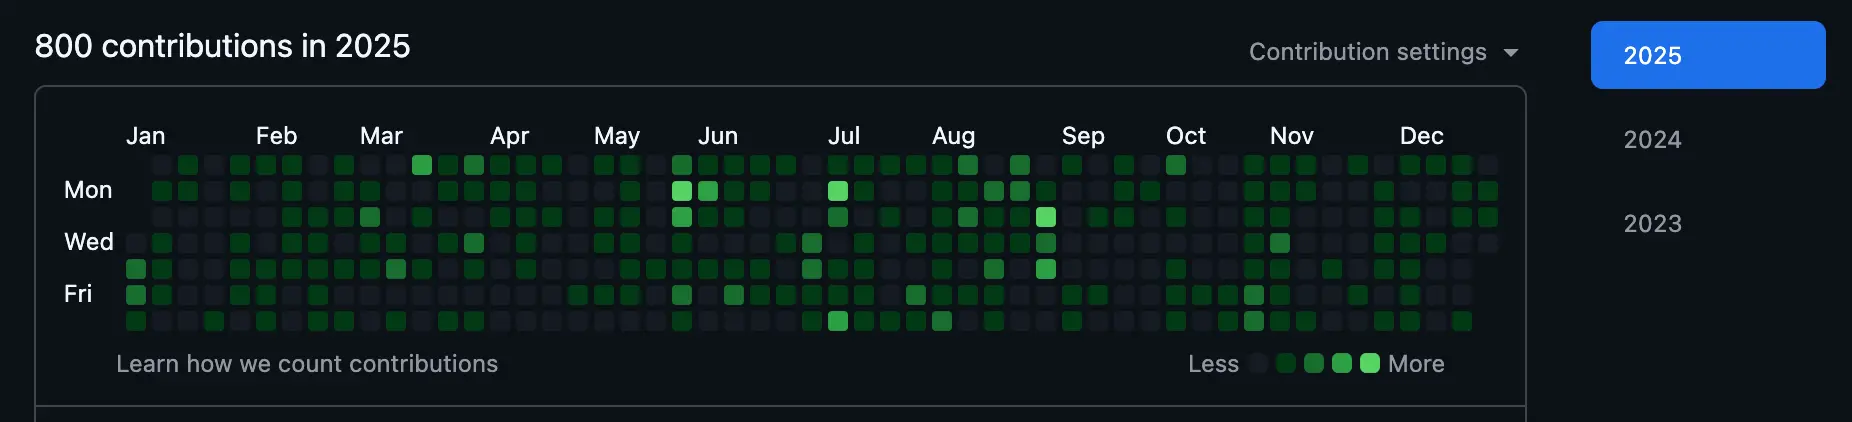Pick the bright Saturday cell under Jul
The height and width of the screenshot is (422, 1852).
(838, 321)
